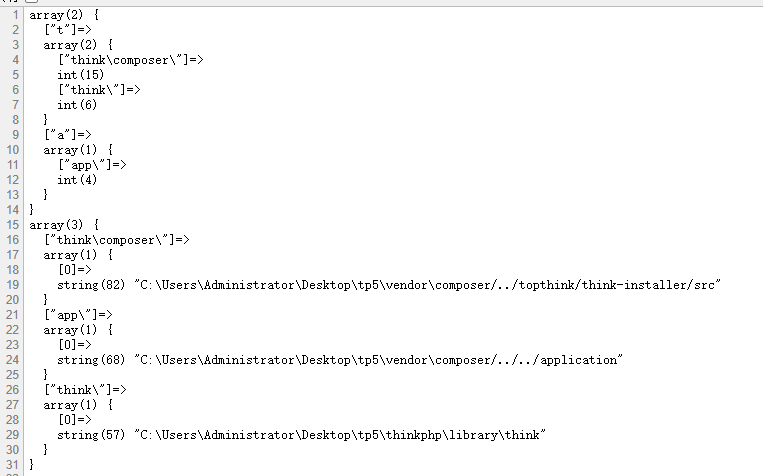This screenshot has width=763, height=476.
Task: Select line number 19 in the margin
Action: 13,285
